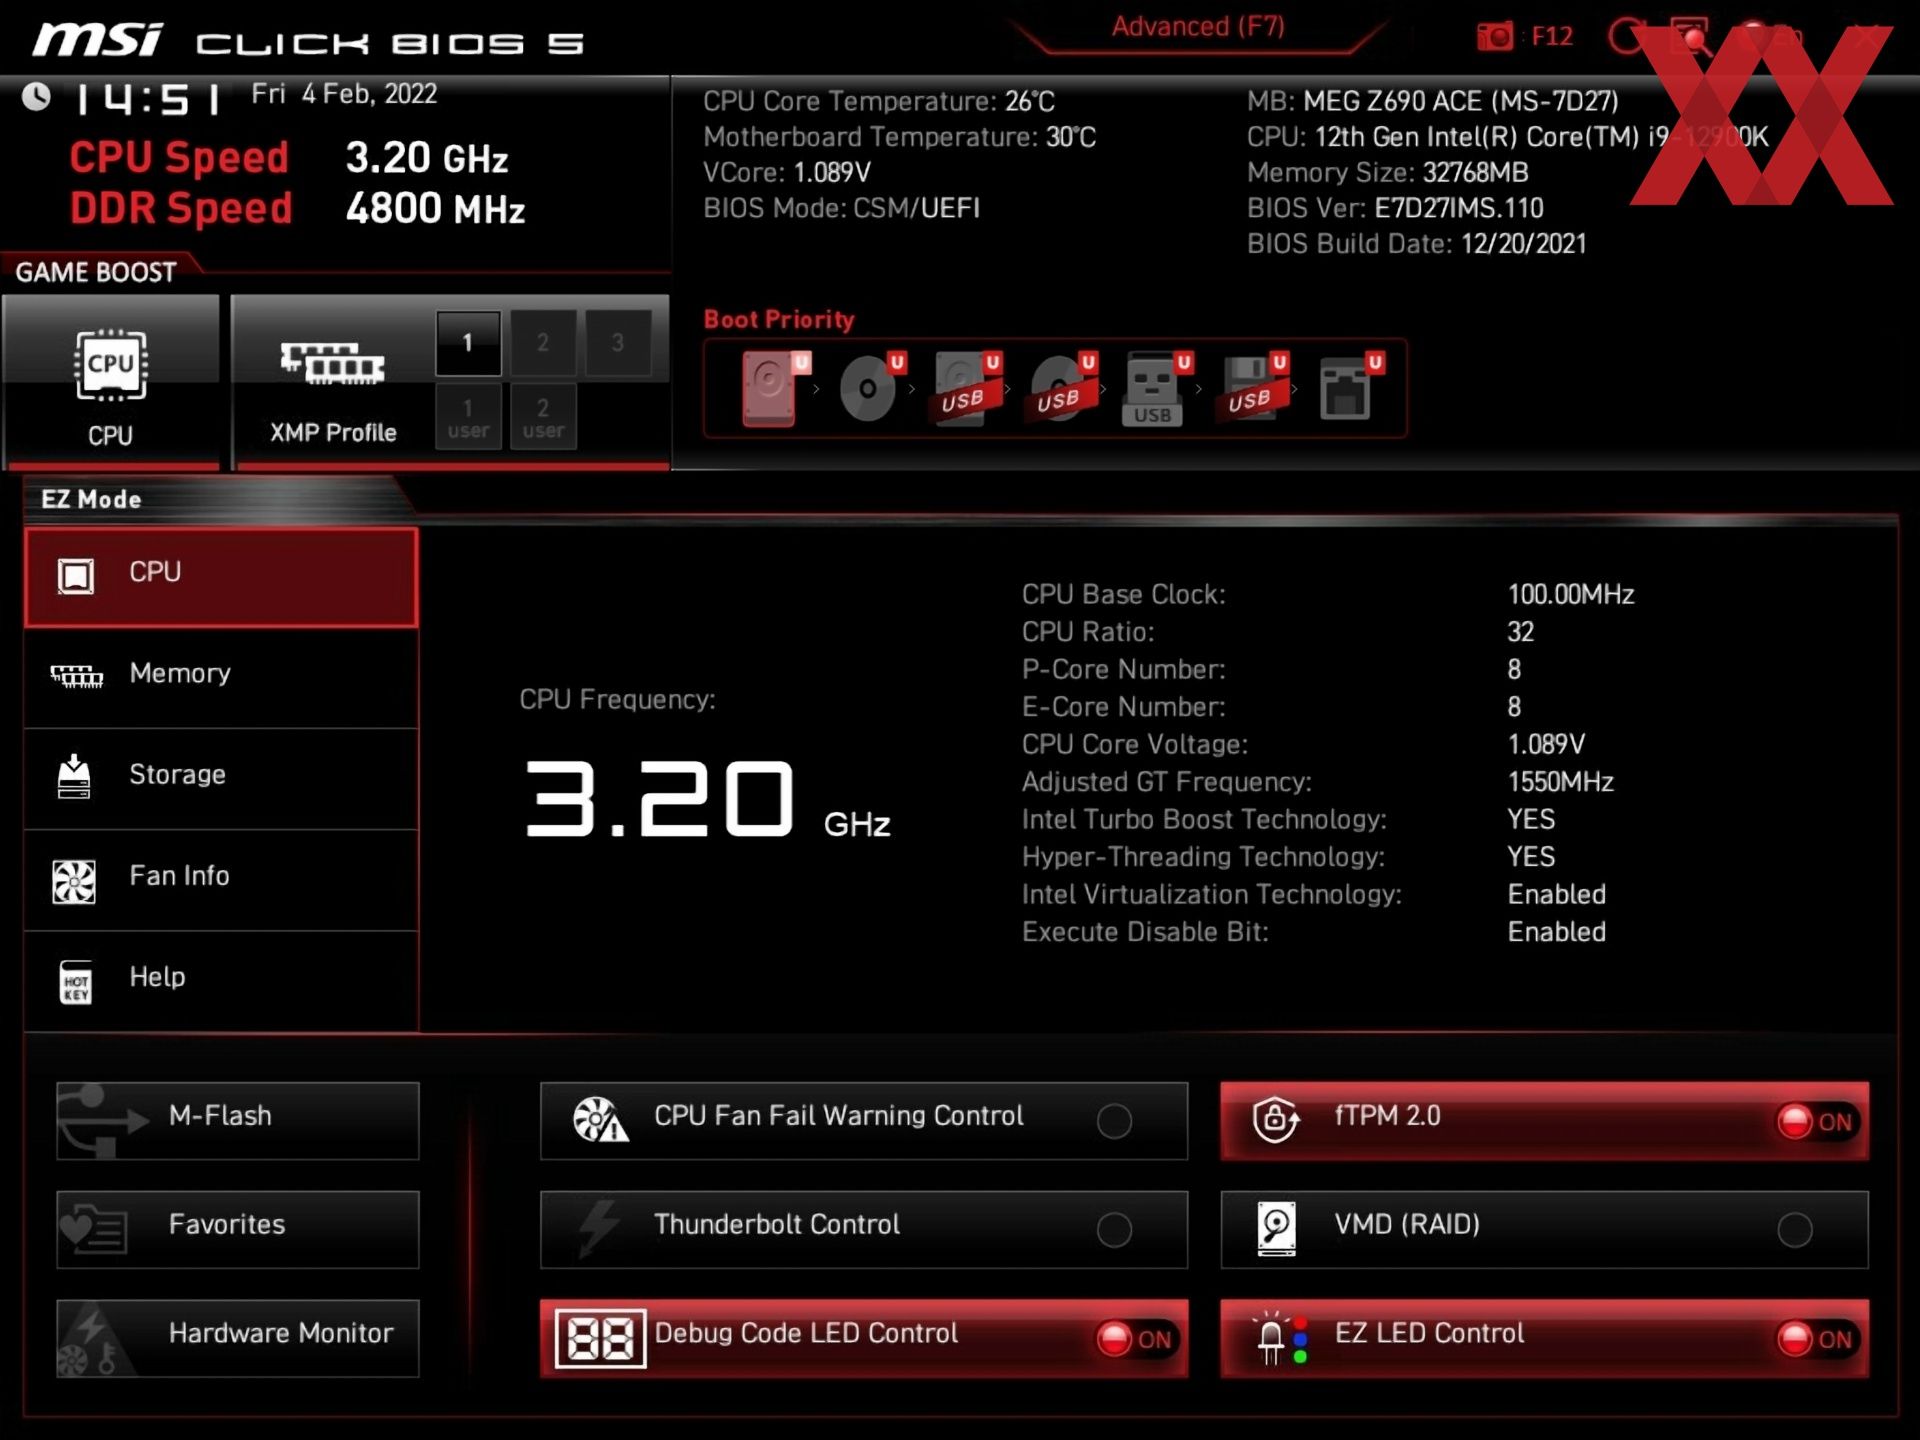Expand XMP Profile slot 2 option
Viewport: 1920px width, 1440px height.
click(540, 342)
